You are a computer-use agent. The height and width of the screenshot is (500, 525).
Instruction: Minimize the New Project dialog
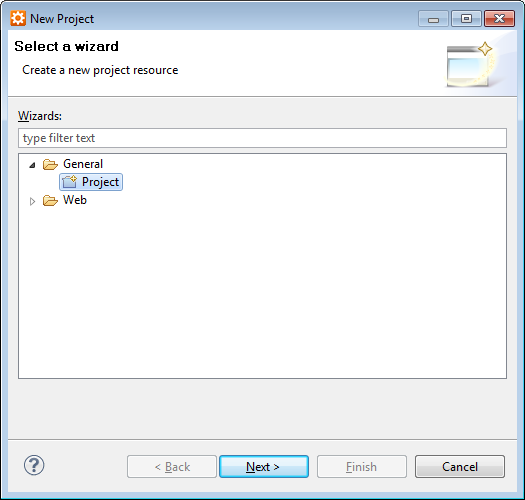pos(433,18)
